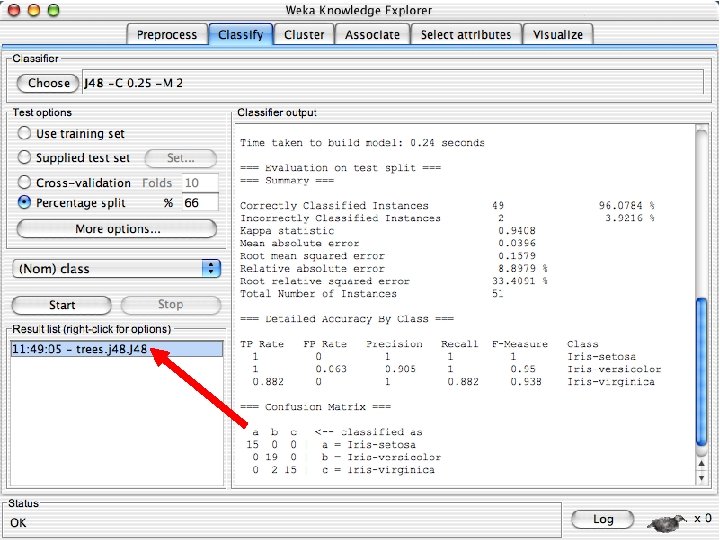
Task: Click the scrollbar down arrow in classifier output
Action: (x=701, y=478)
